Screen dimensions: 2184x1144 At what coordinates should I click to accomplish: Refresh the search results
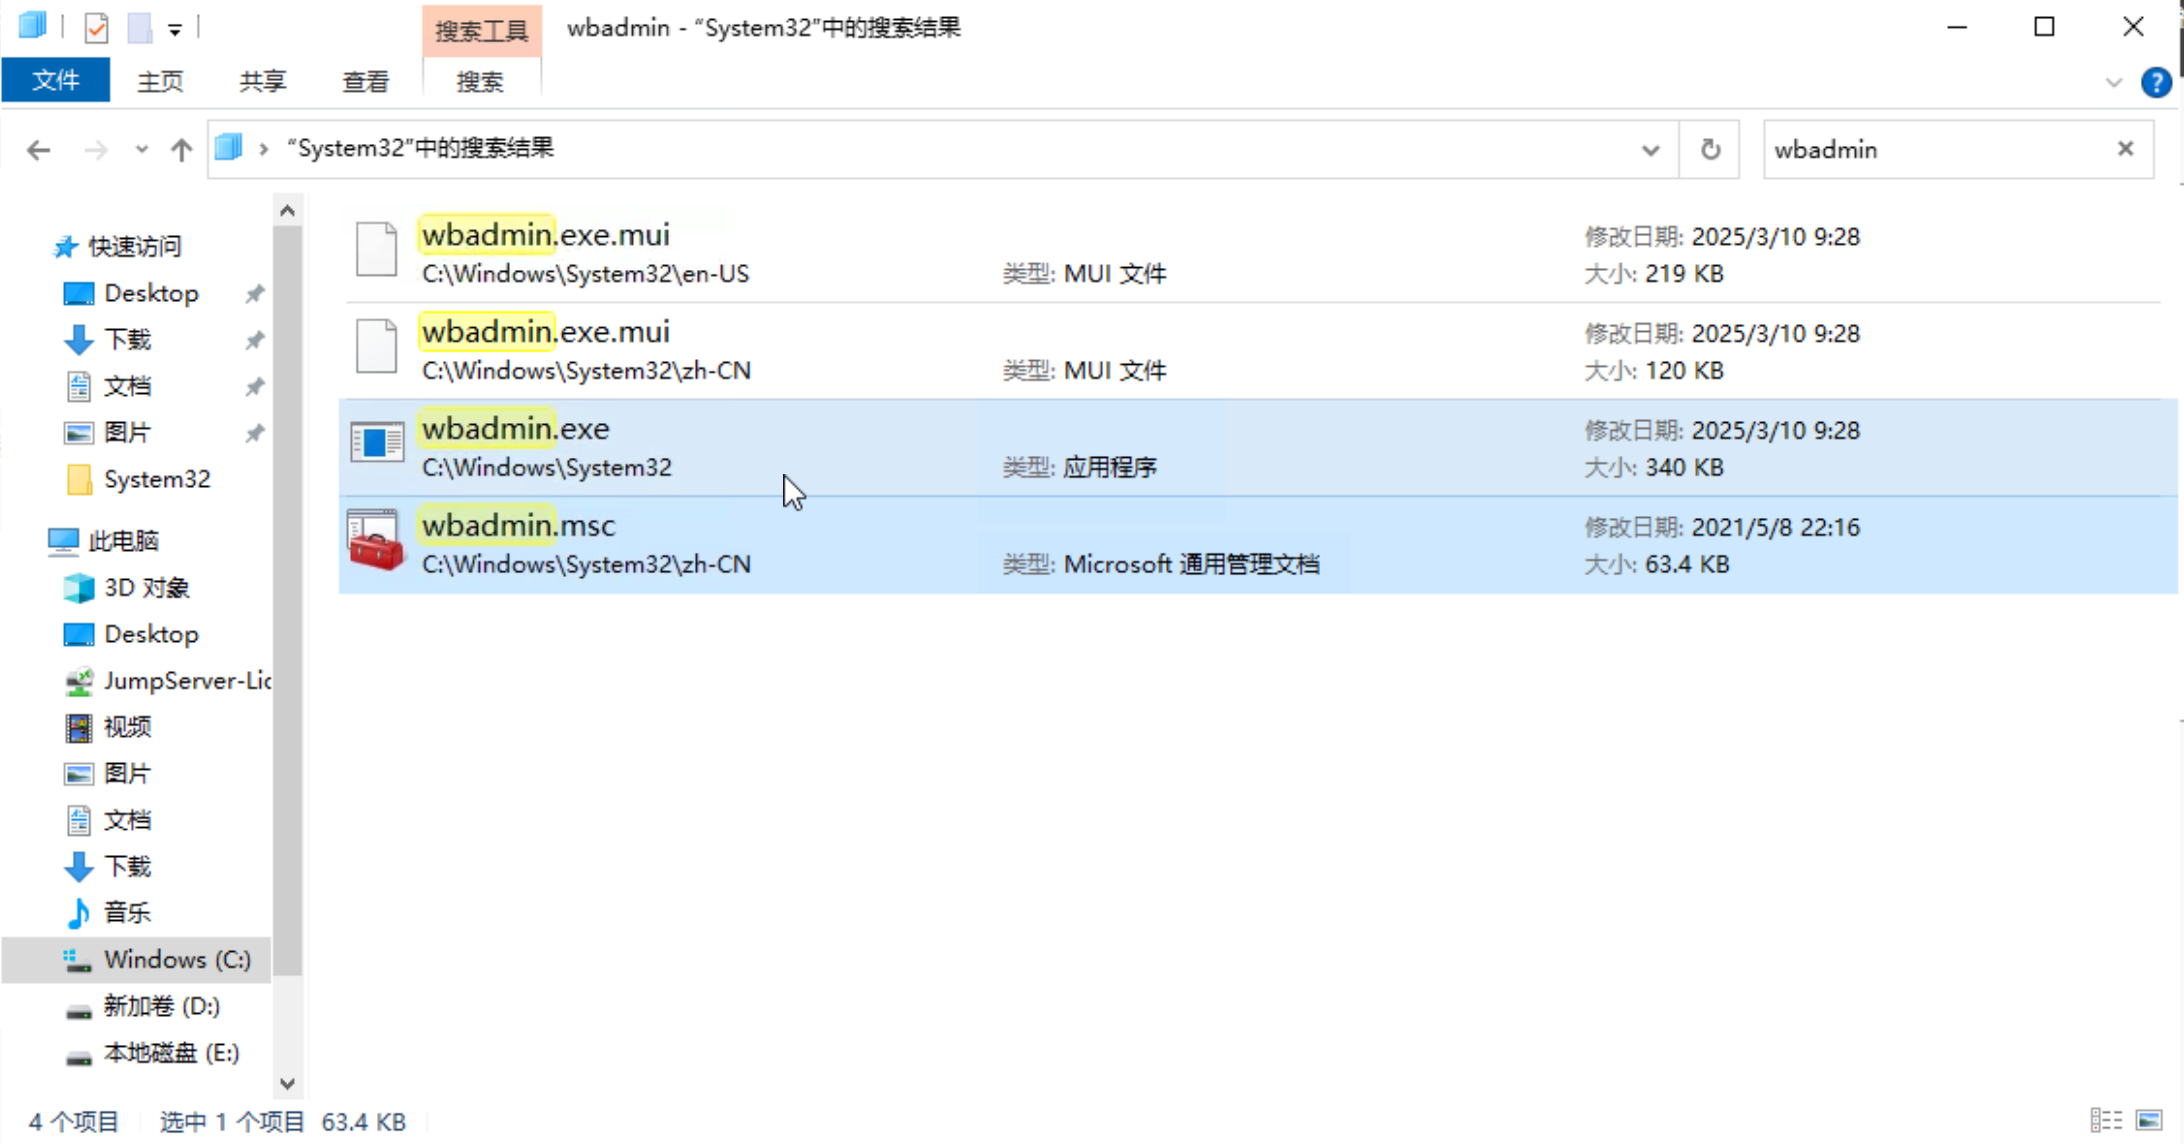(x=1710, y=150)
